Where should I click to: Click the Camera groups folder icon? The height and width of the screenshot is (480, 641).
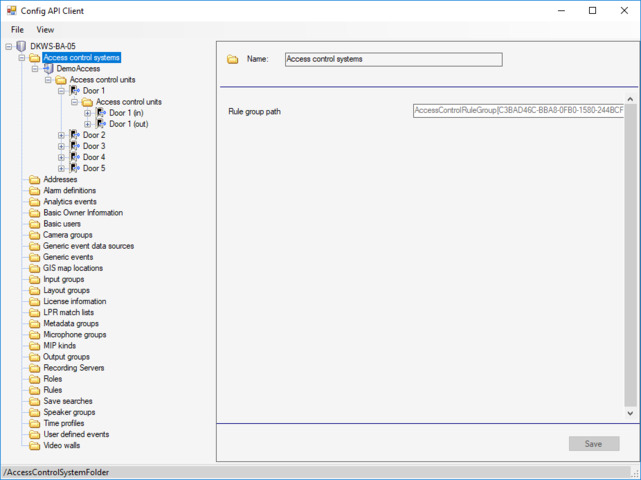point(35,235)
